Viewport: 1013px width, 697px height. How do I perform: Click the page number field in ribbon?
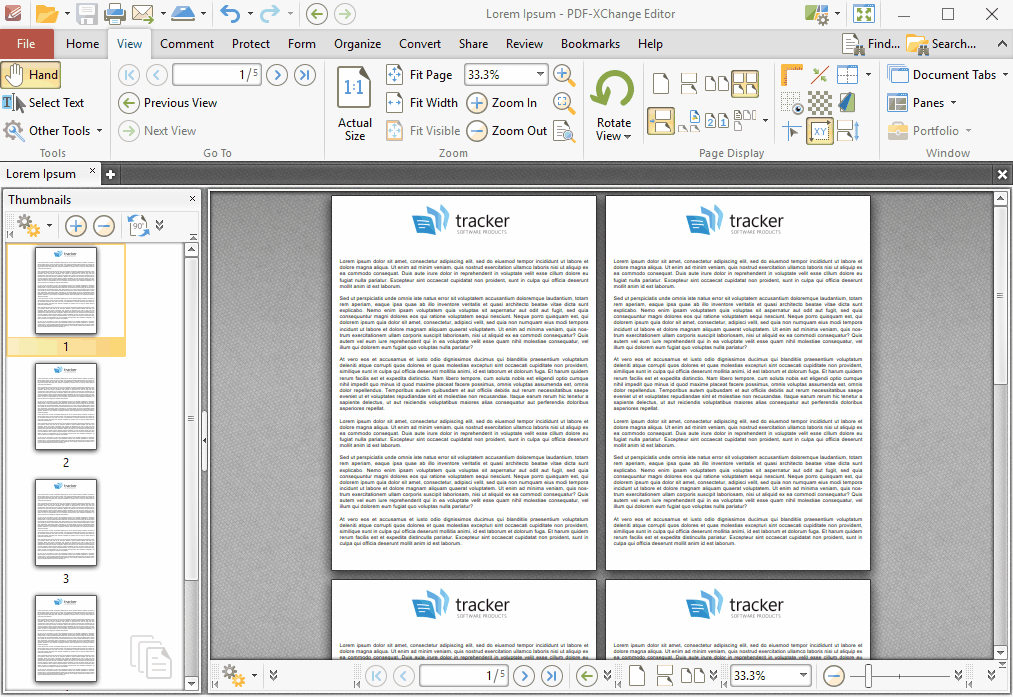216,75
